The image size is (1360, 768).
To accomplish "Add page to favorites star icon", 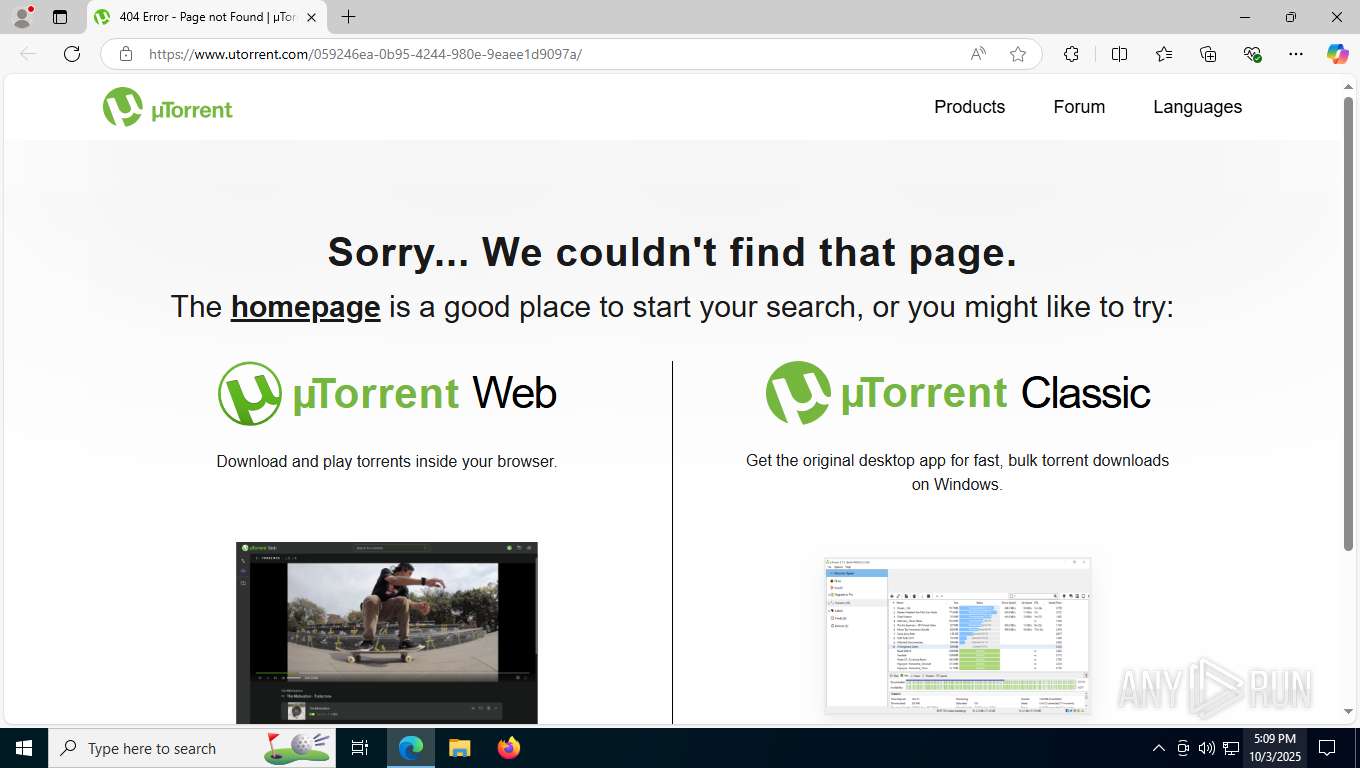I will [1018, 54].
